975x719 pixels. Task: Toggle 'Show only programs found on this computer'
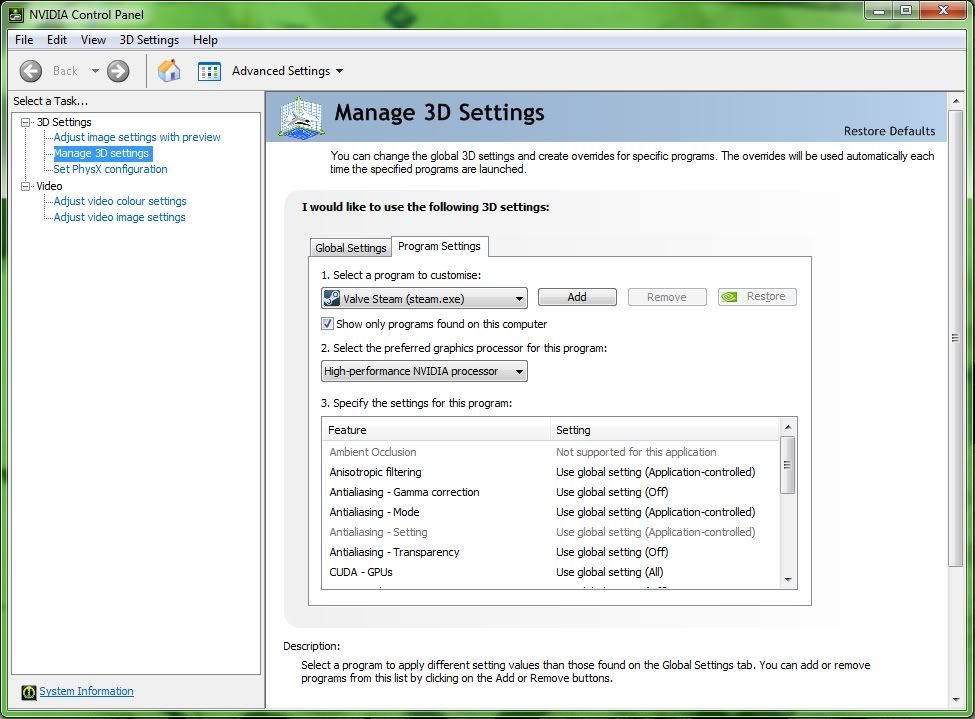point(327,323)
